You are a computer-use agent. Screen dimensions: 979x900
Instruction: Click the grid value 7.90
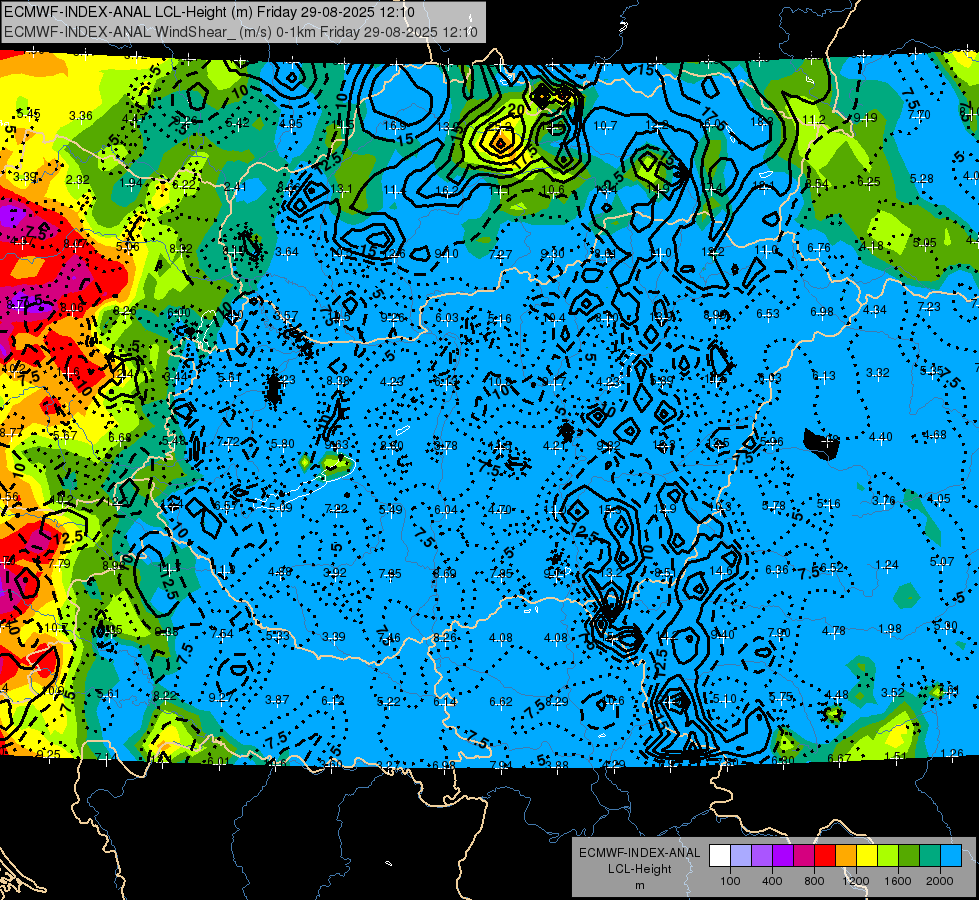click(779, 633)
